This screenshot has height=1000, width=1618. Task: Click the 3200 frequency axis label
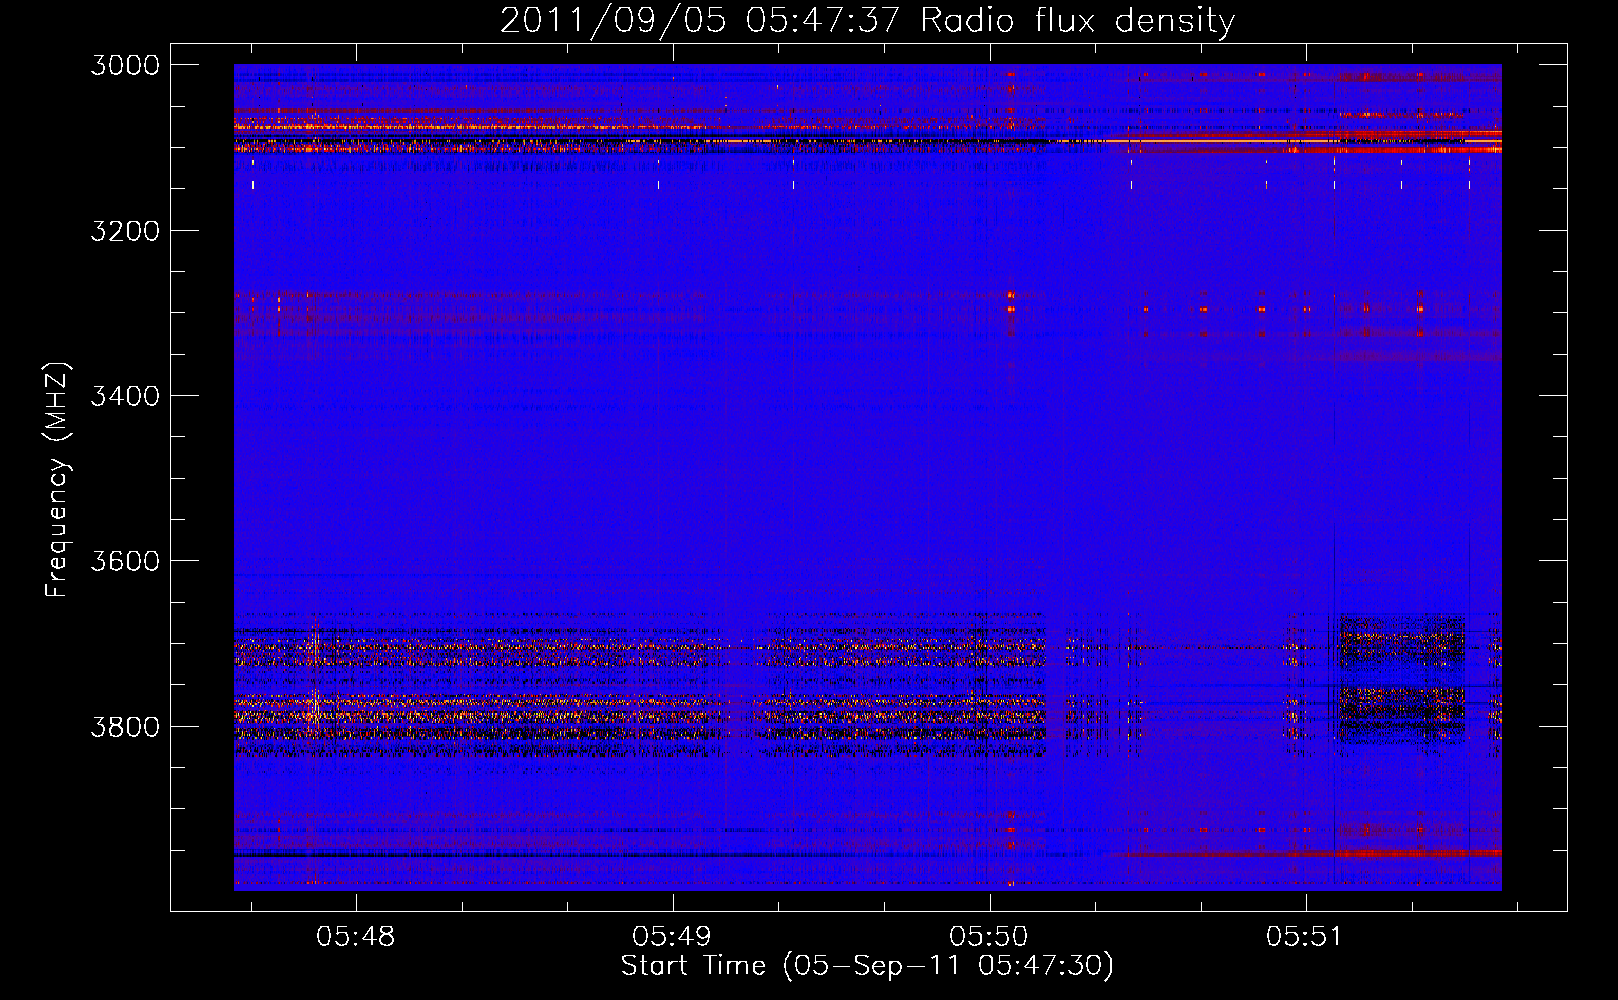pos(125,231)
